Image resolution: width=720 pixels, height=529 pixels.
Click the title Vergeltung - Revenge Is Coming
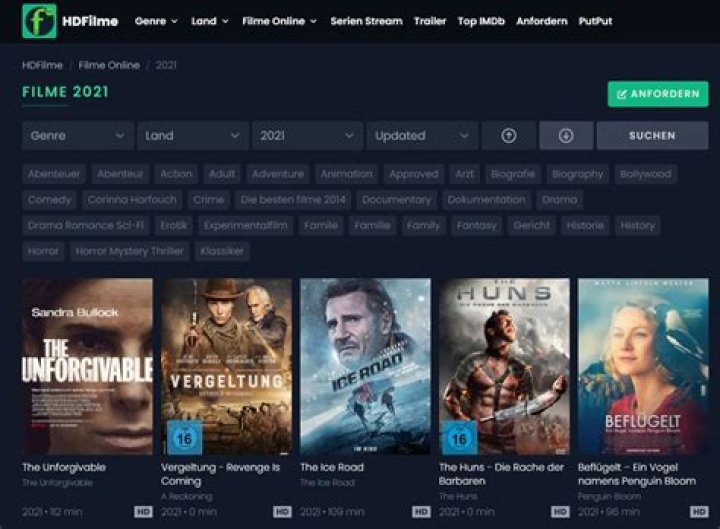tap(220, 474)
